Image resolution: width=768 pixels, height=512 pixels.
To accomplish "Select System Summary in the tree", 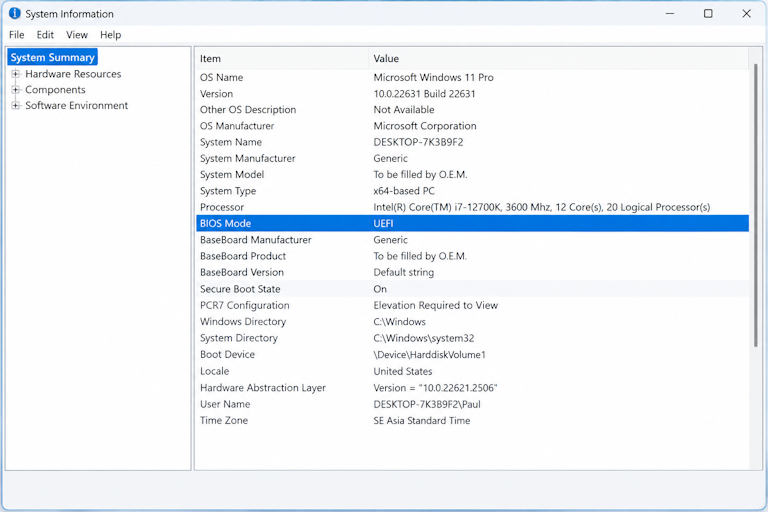I will 52,57.
